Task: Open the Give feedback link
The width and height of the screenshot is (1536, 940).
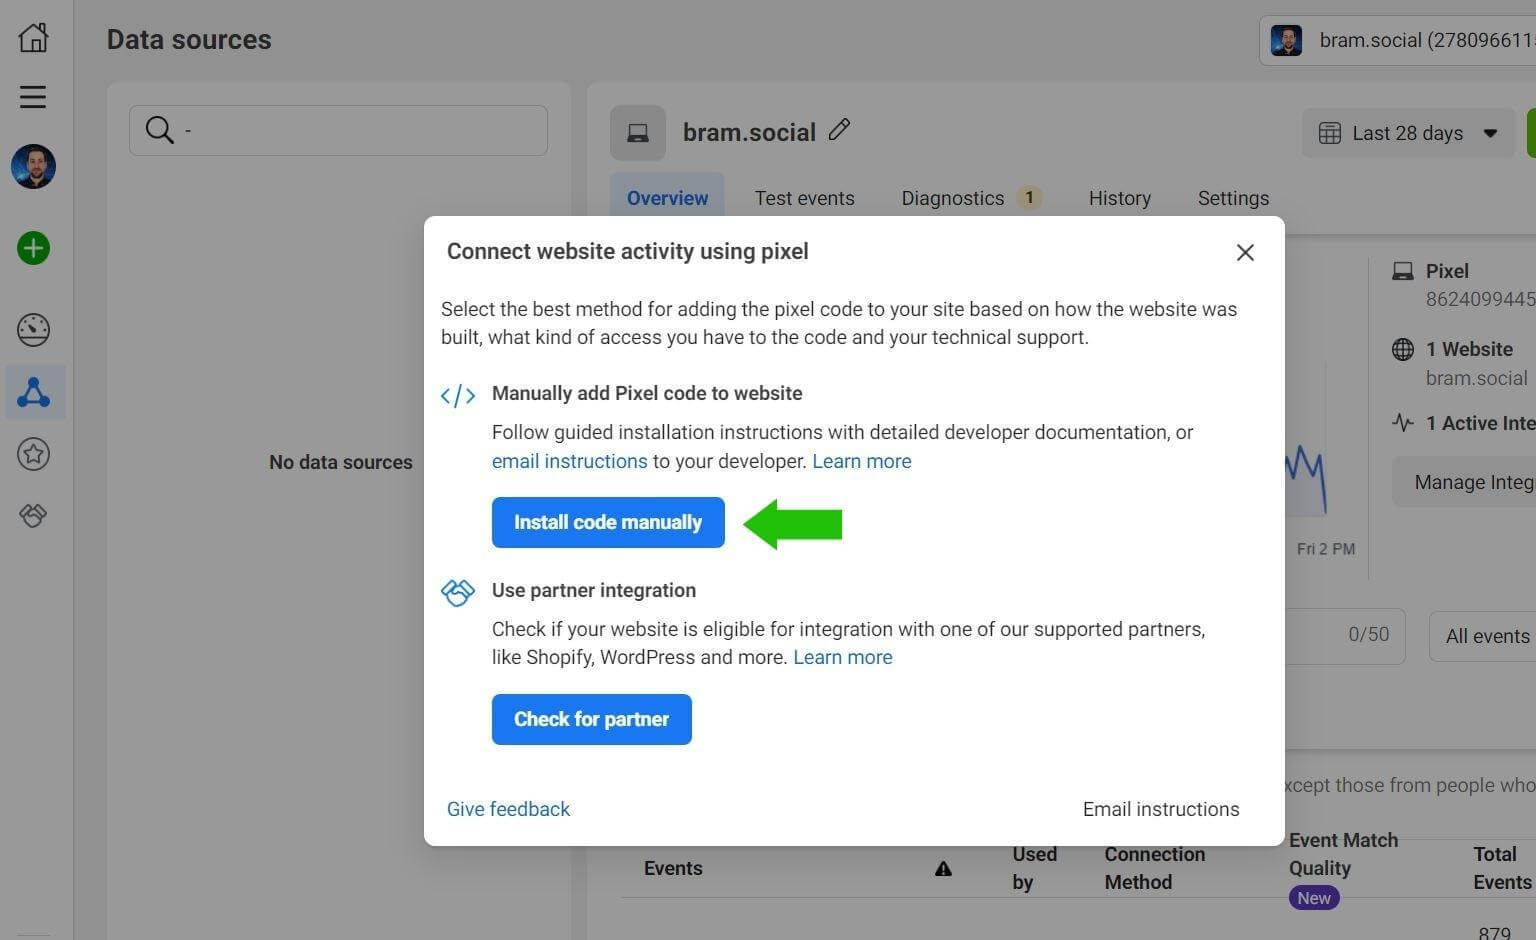Action: (x=508, y=809)
